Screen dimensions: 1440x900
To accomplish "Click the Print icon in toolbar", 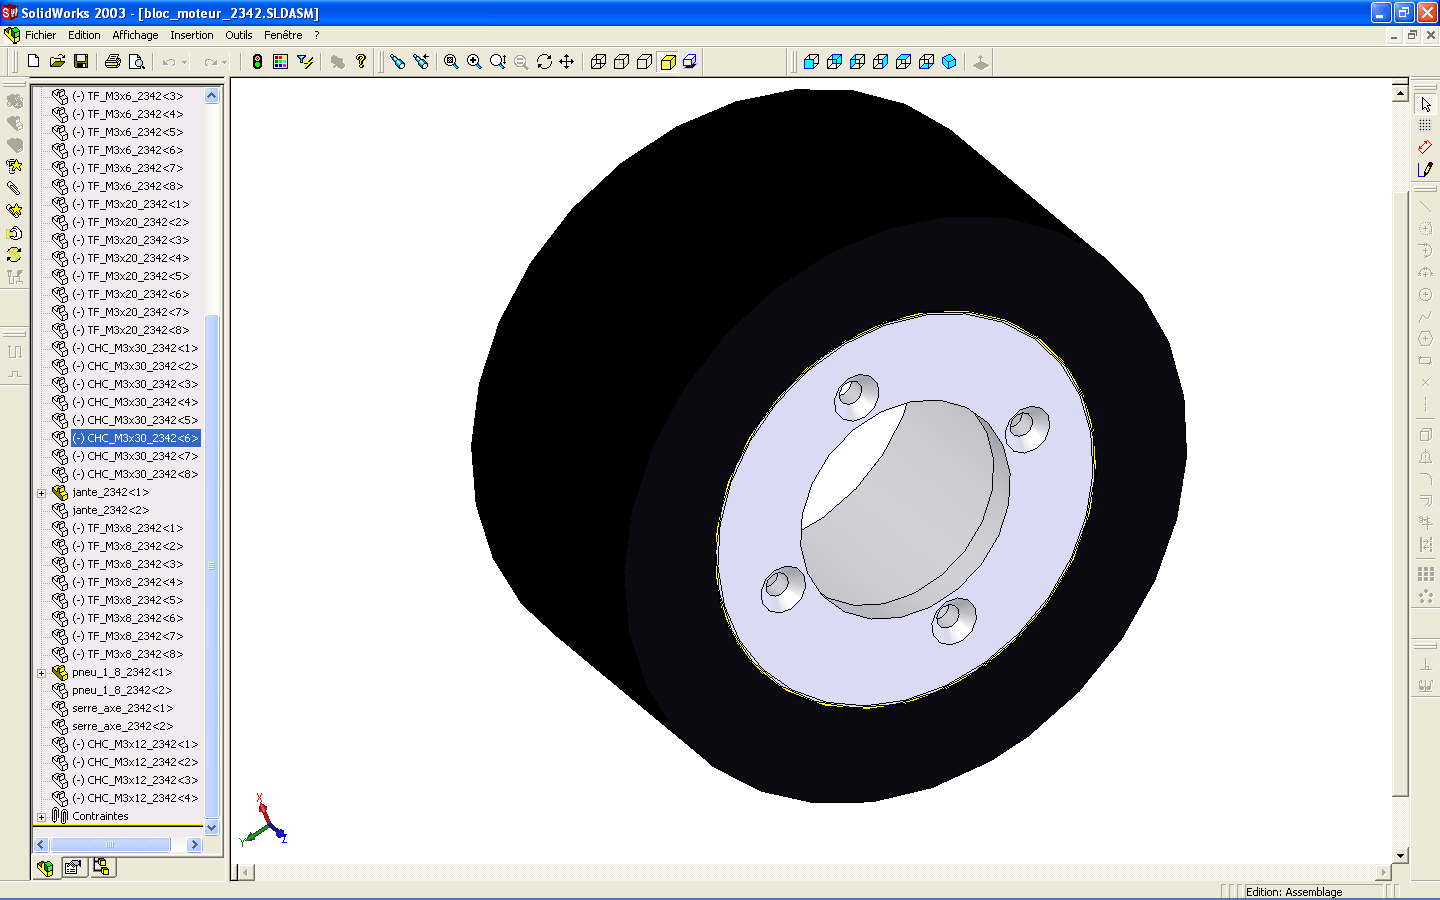I will coord(113,62).
